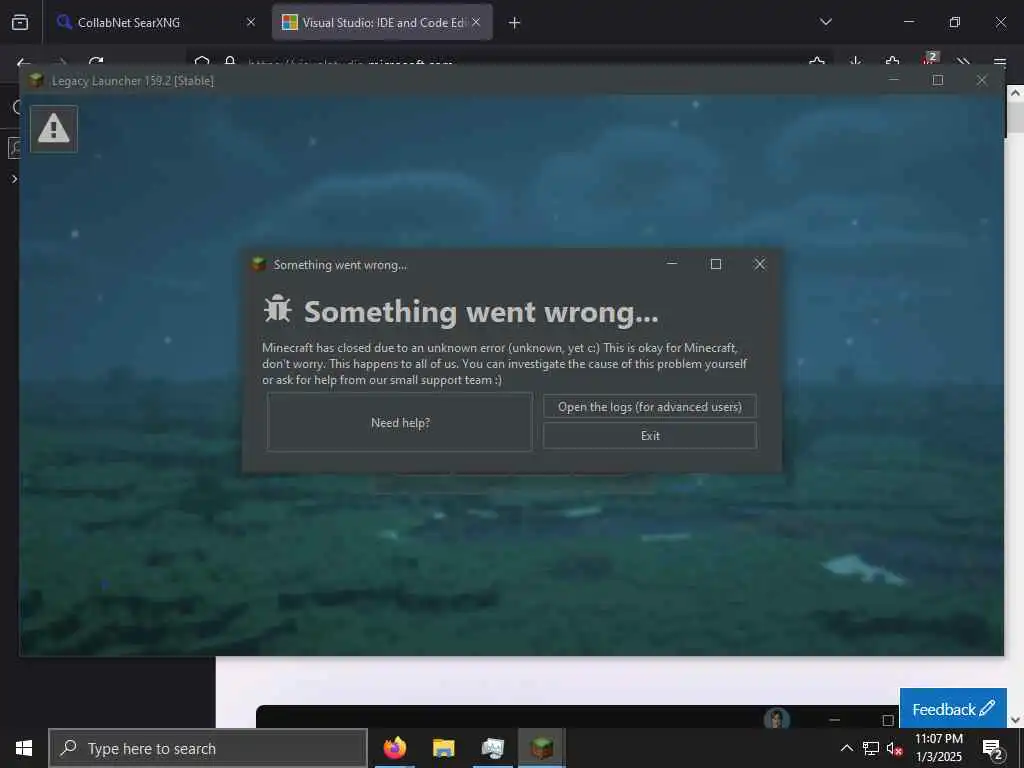This screenshot has width=1024, height=768.
Task: Click the Feedback button on the web page
Action: point(953,709)
